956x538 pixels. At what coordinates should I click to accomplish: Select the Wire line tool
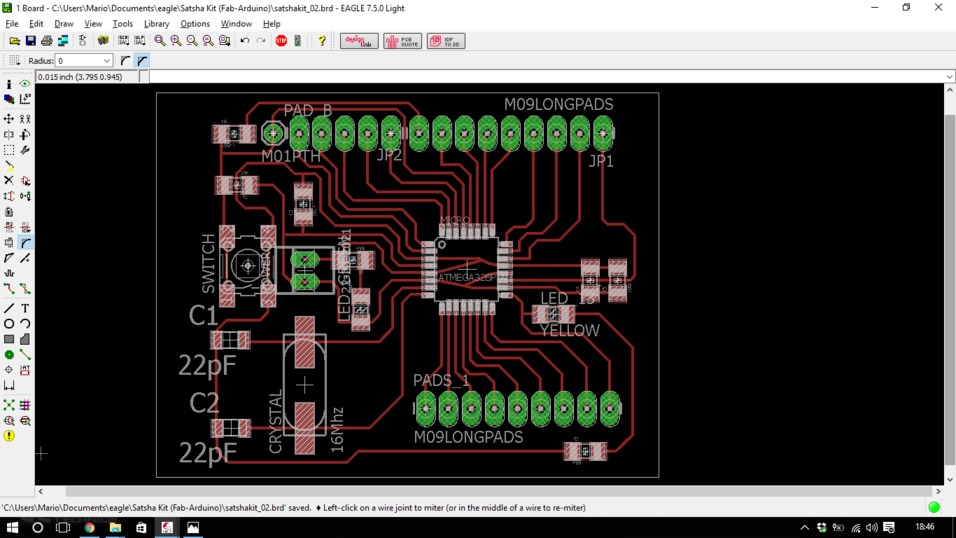pos(9,308)
